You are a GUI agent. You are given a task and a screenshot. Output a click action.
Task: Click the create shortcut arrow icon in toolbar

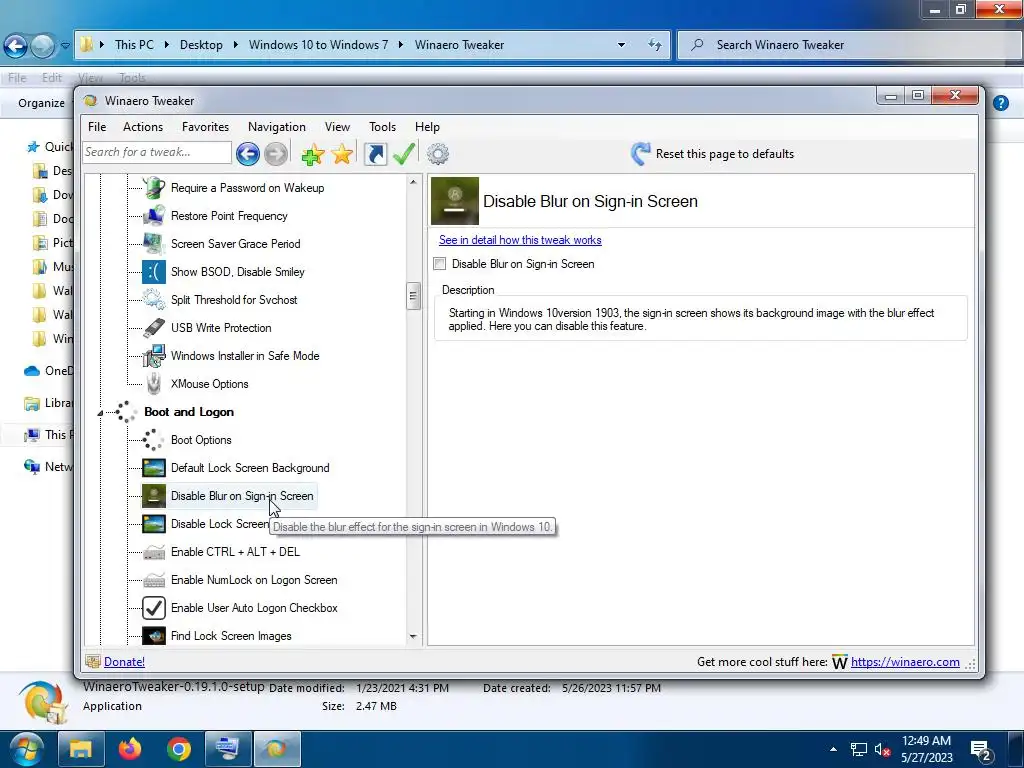point(376,154)
